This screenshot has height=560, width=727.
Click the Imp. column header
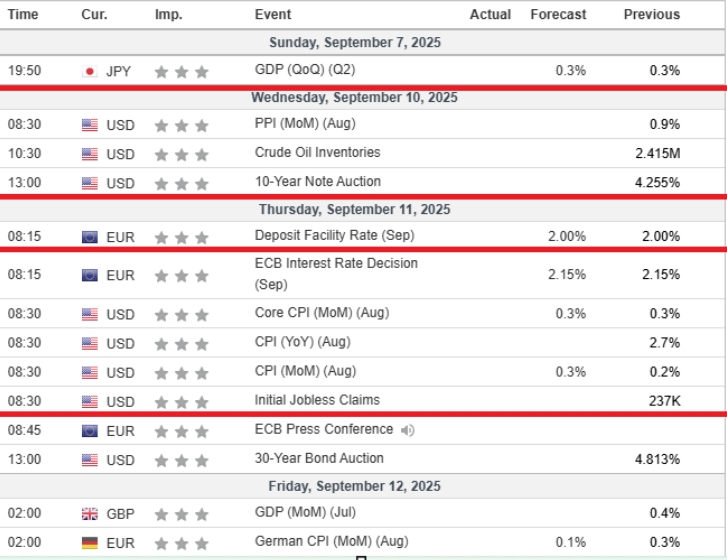[168, 14]
